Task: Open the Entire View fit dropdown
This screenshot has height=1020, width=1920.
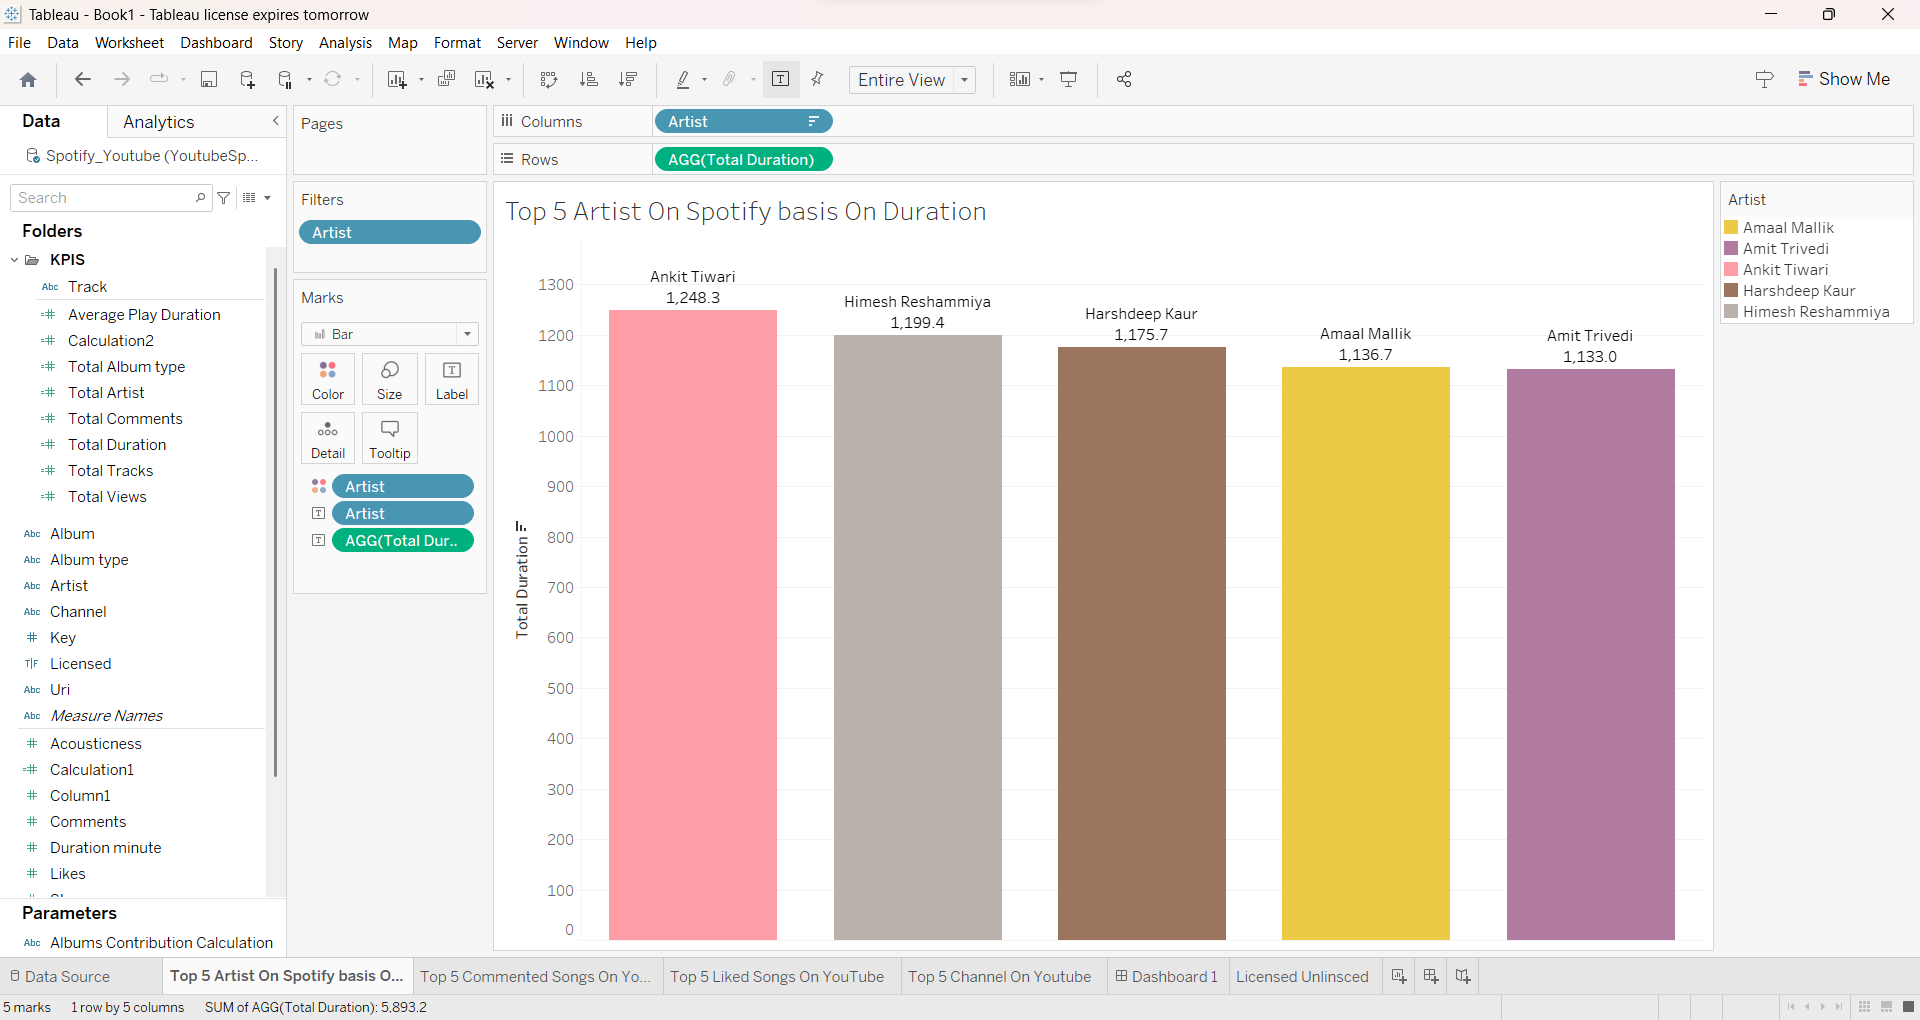Action: click(963, 80)
